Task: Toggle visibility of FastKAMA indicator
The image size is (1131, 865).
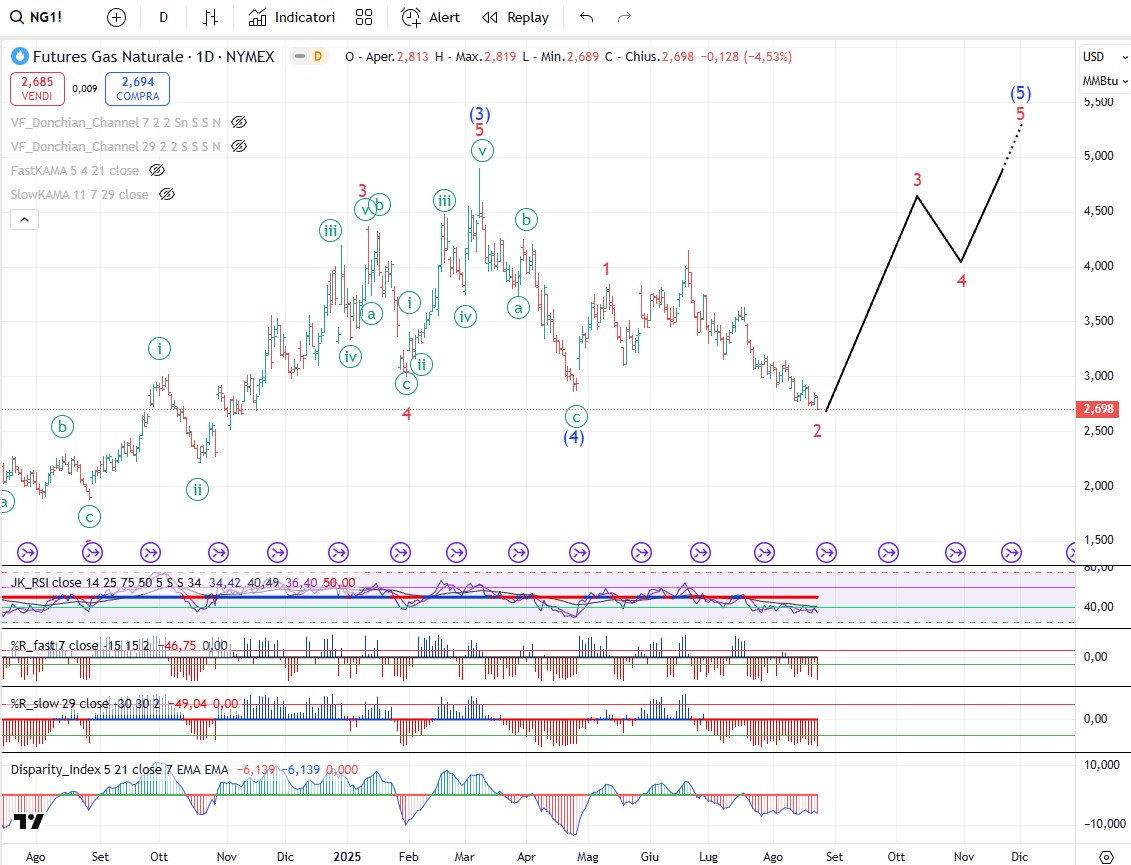Action: [157, 170]
